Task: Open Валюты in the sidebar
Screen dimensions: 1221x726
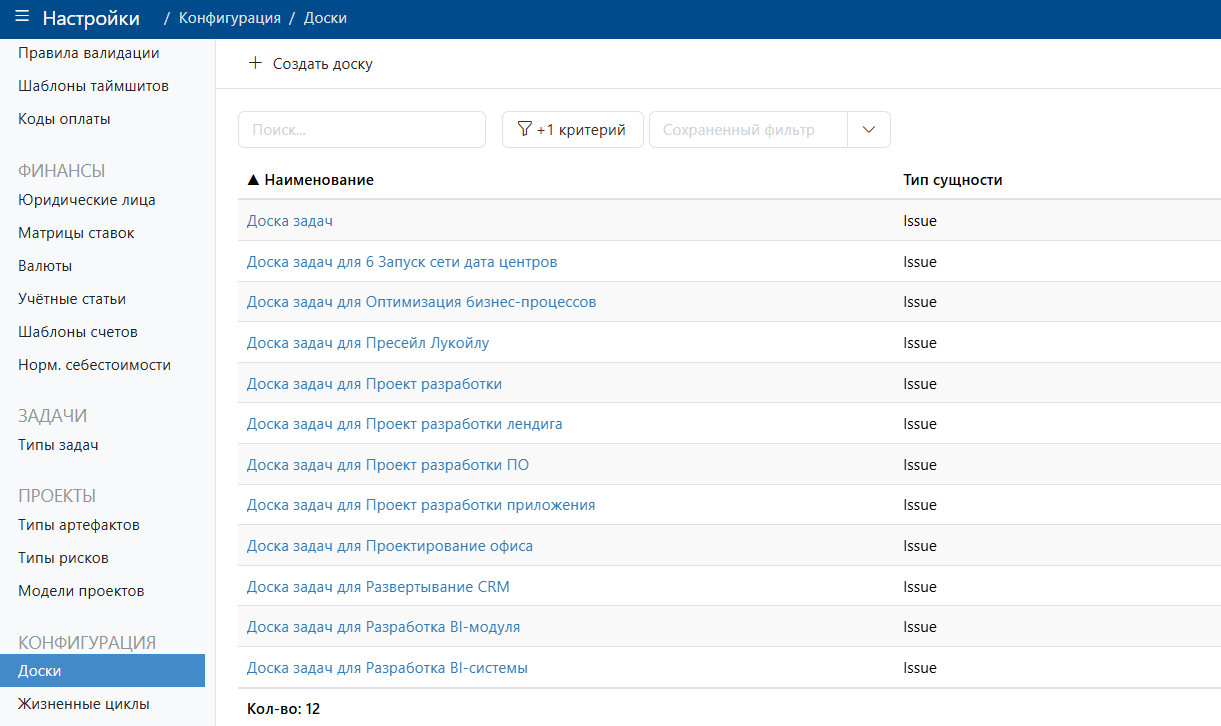Action: (45, 266)
